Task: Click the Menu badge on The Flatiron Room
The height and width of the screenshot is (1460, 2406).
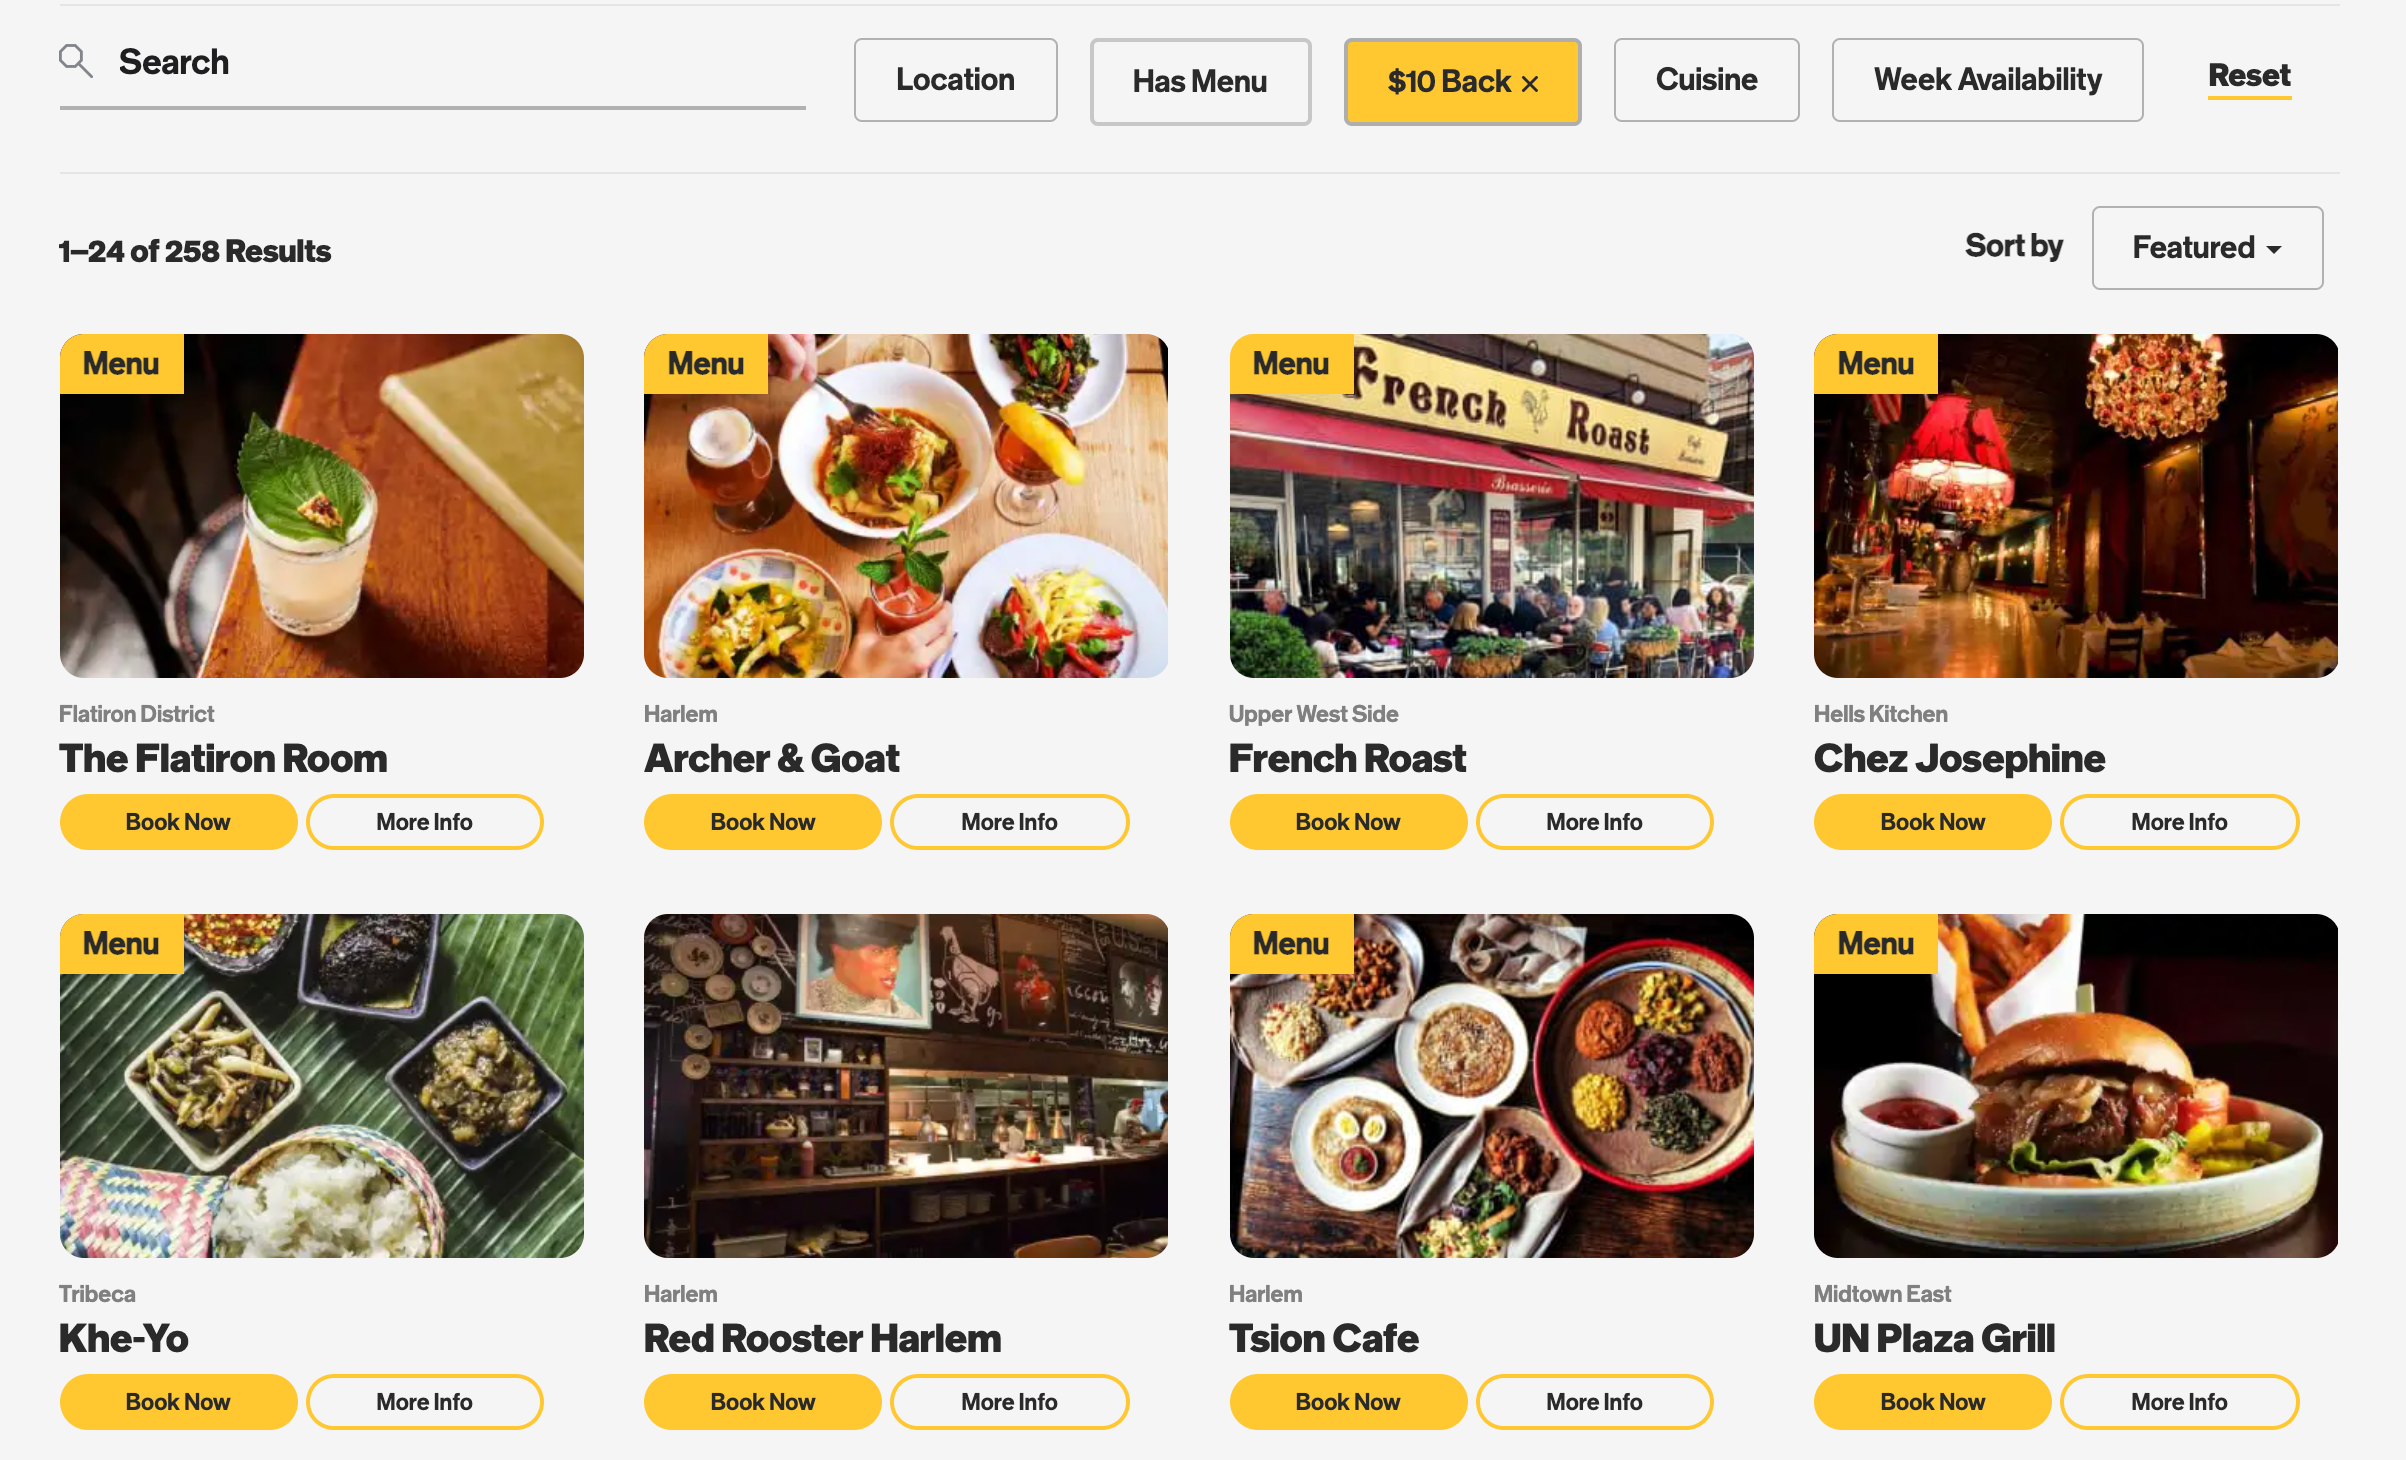Action: (x=121, y=364)
